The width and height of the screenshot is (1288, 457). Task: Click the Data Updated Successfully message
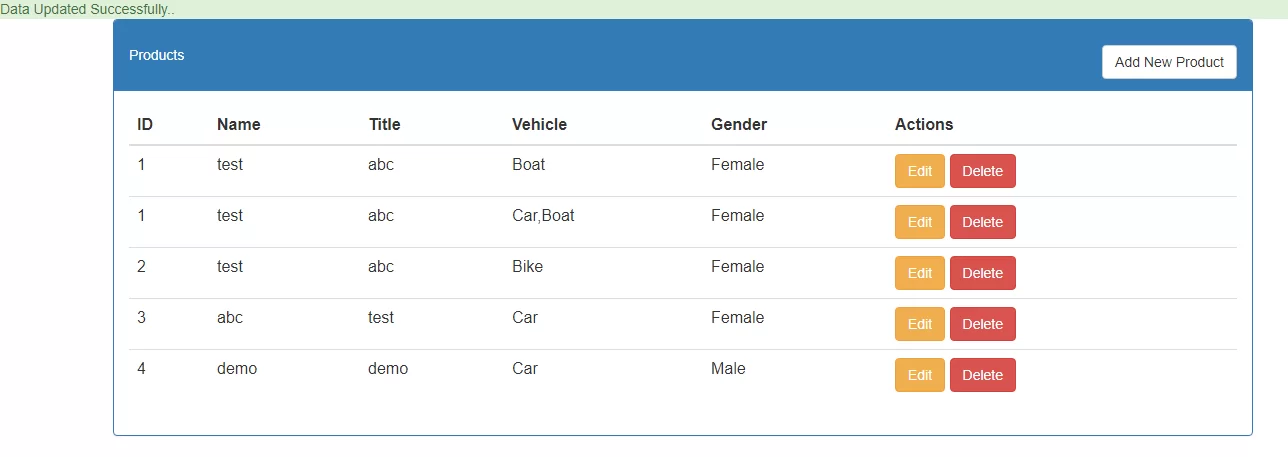(88, 9)
